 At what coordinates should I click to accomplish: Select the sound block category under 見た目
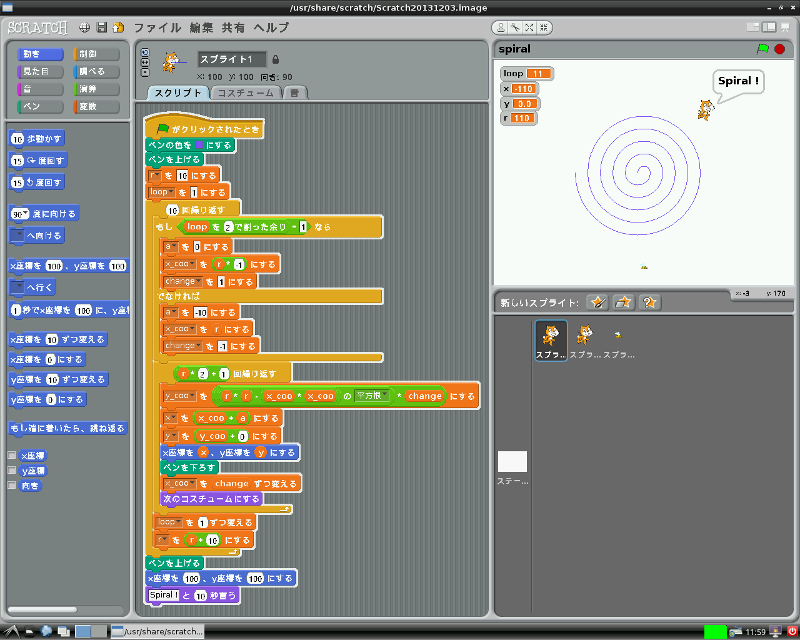[x=40, y=89]
